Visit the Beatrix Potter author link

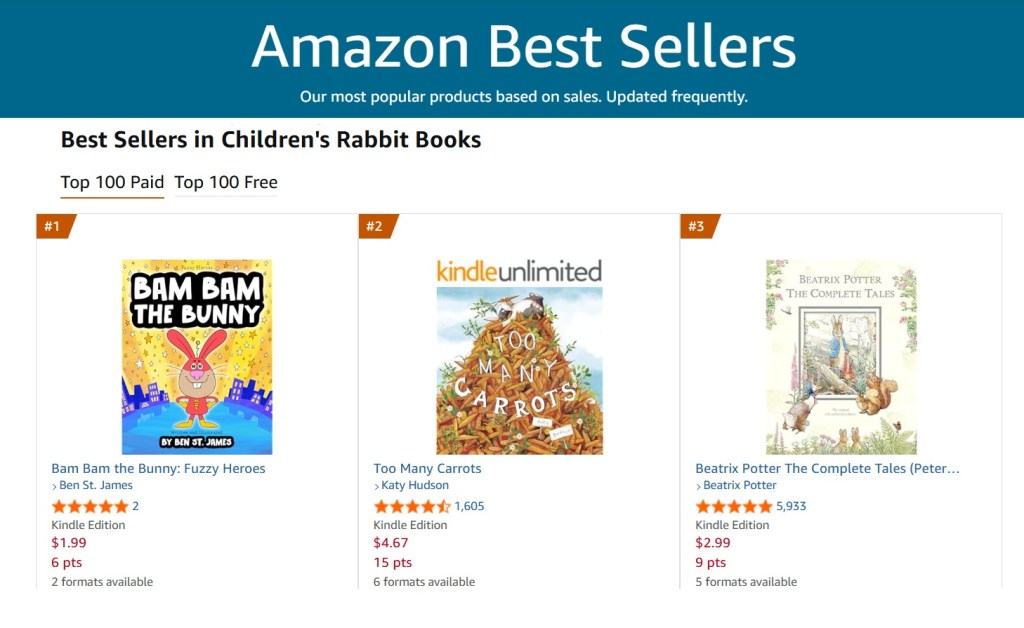(x=740, y=486)
